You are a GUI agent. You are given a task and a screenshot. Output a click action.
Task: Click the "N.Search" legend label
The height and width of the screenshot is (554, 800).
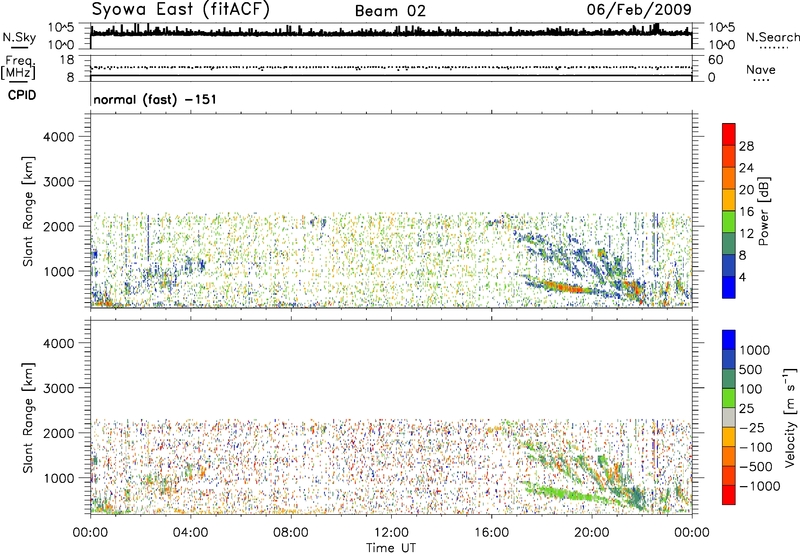coord(773,37)
